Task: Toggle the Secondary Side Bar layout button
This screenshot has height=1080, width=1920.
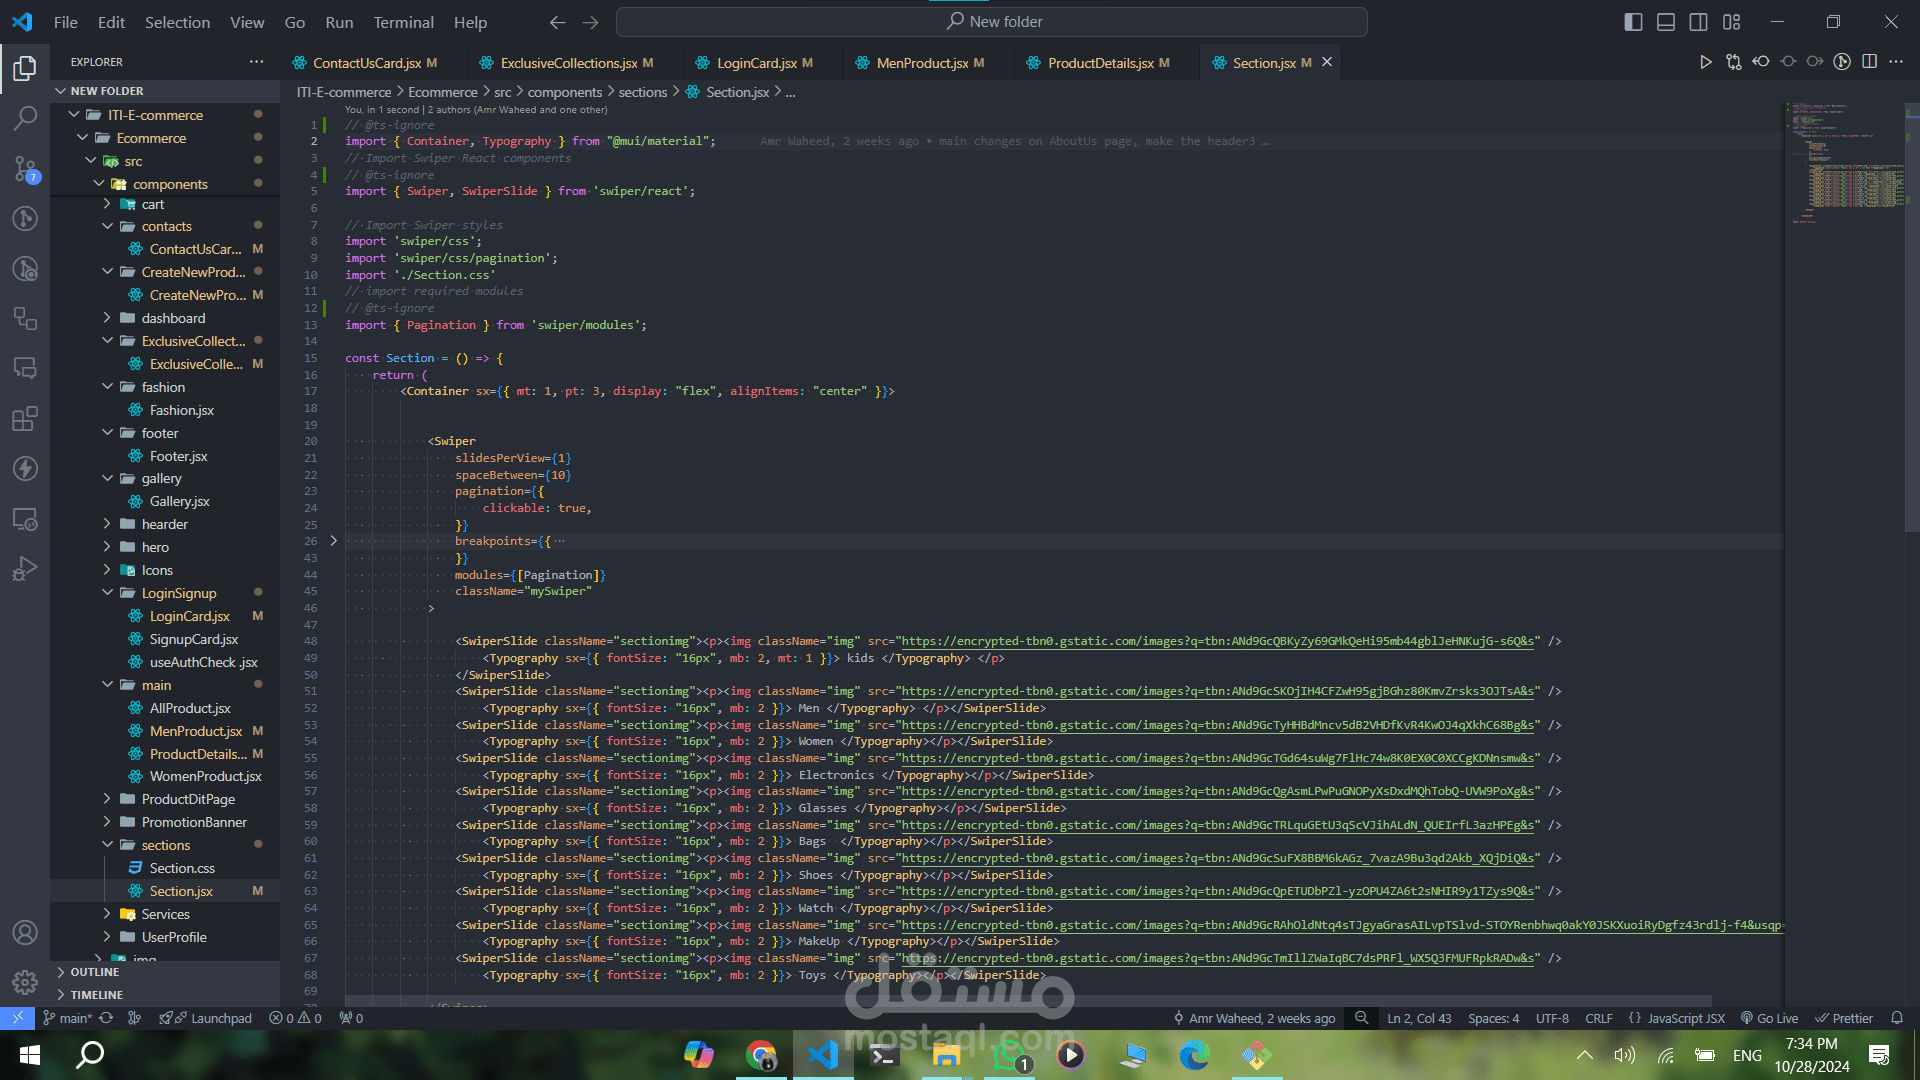Action: pyautogui.click(x=1699, y=22)
